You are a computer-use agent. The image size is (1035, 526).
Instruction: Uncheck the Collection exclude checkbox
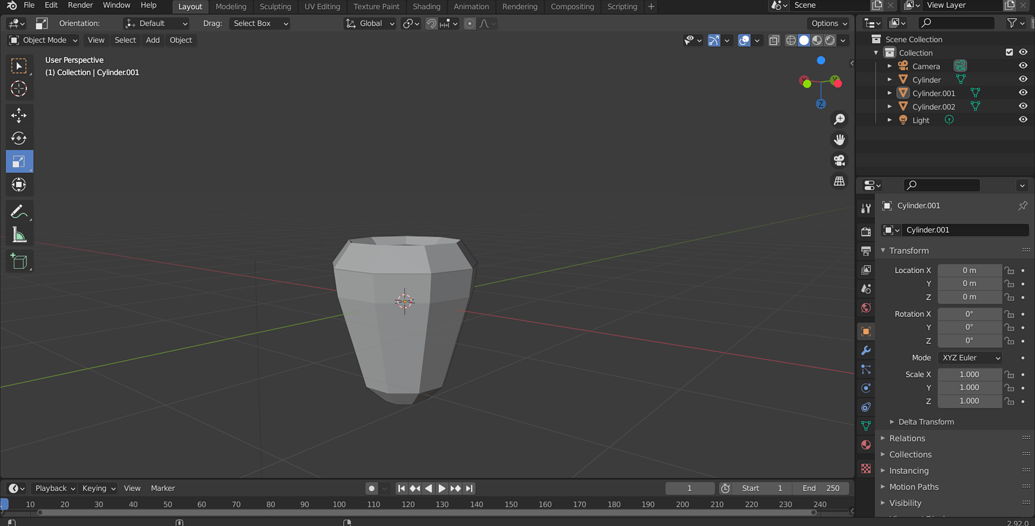1009,53
